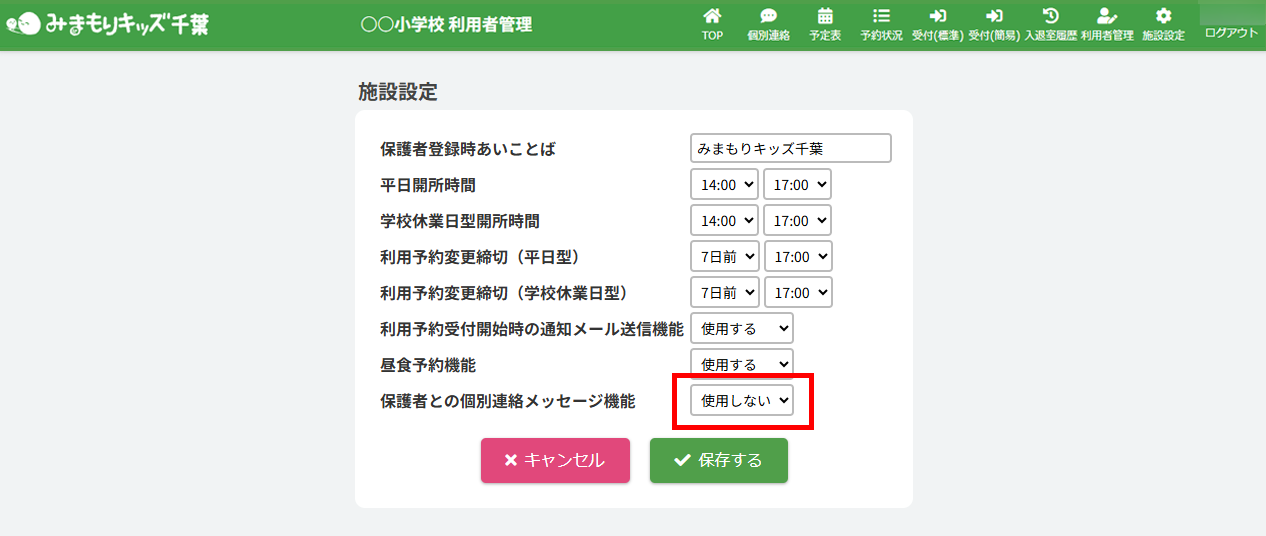Open 保護者との個別連絡メッセージ機能 dropdown
The image size is (1266, 536).
pyautogui.click(x=741, y=400)
